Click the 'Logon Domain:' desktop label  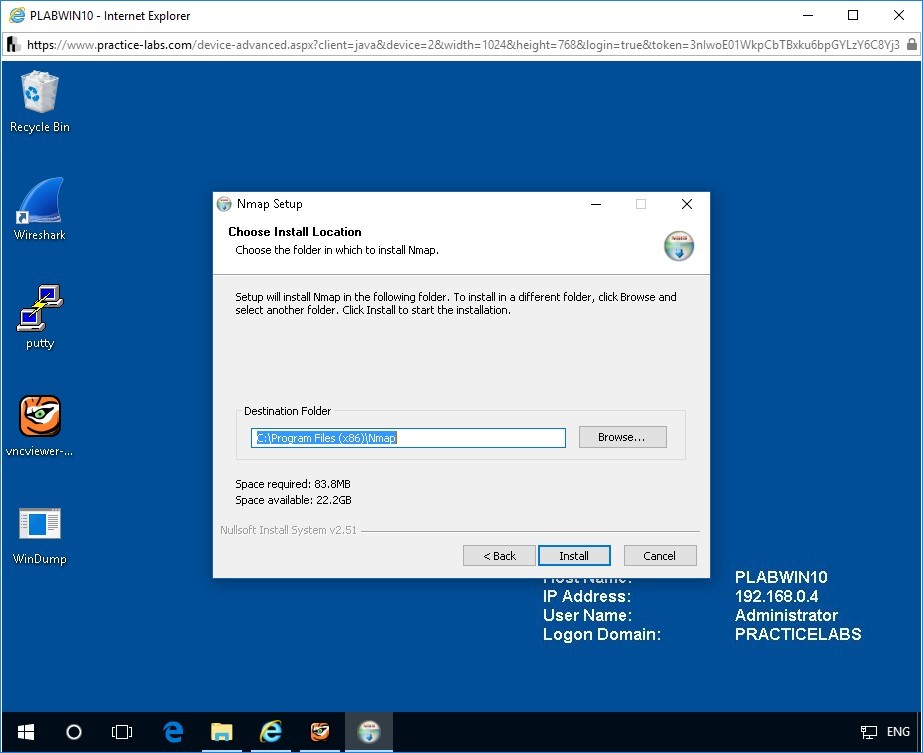[x=602, y=634]
